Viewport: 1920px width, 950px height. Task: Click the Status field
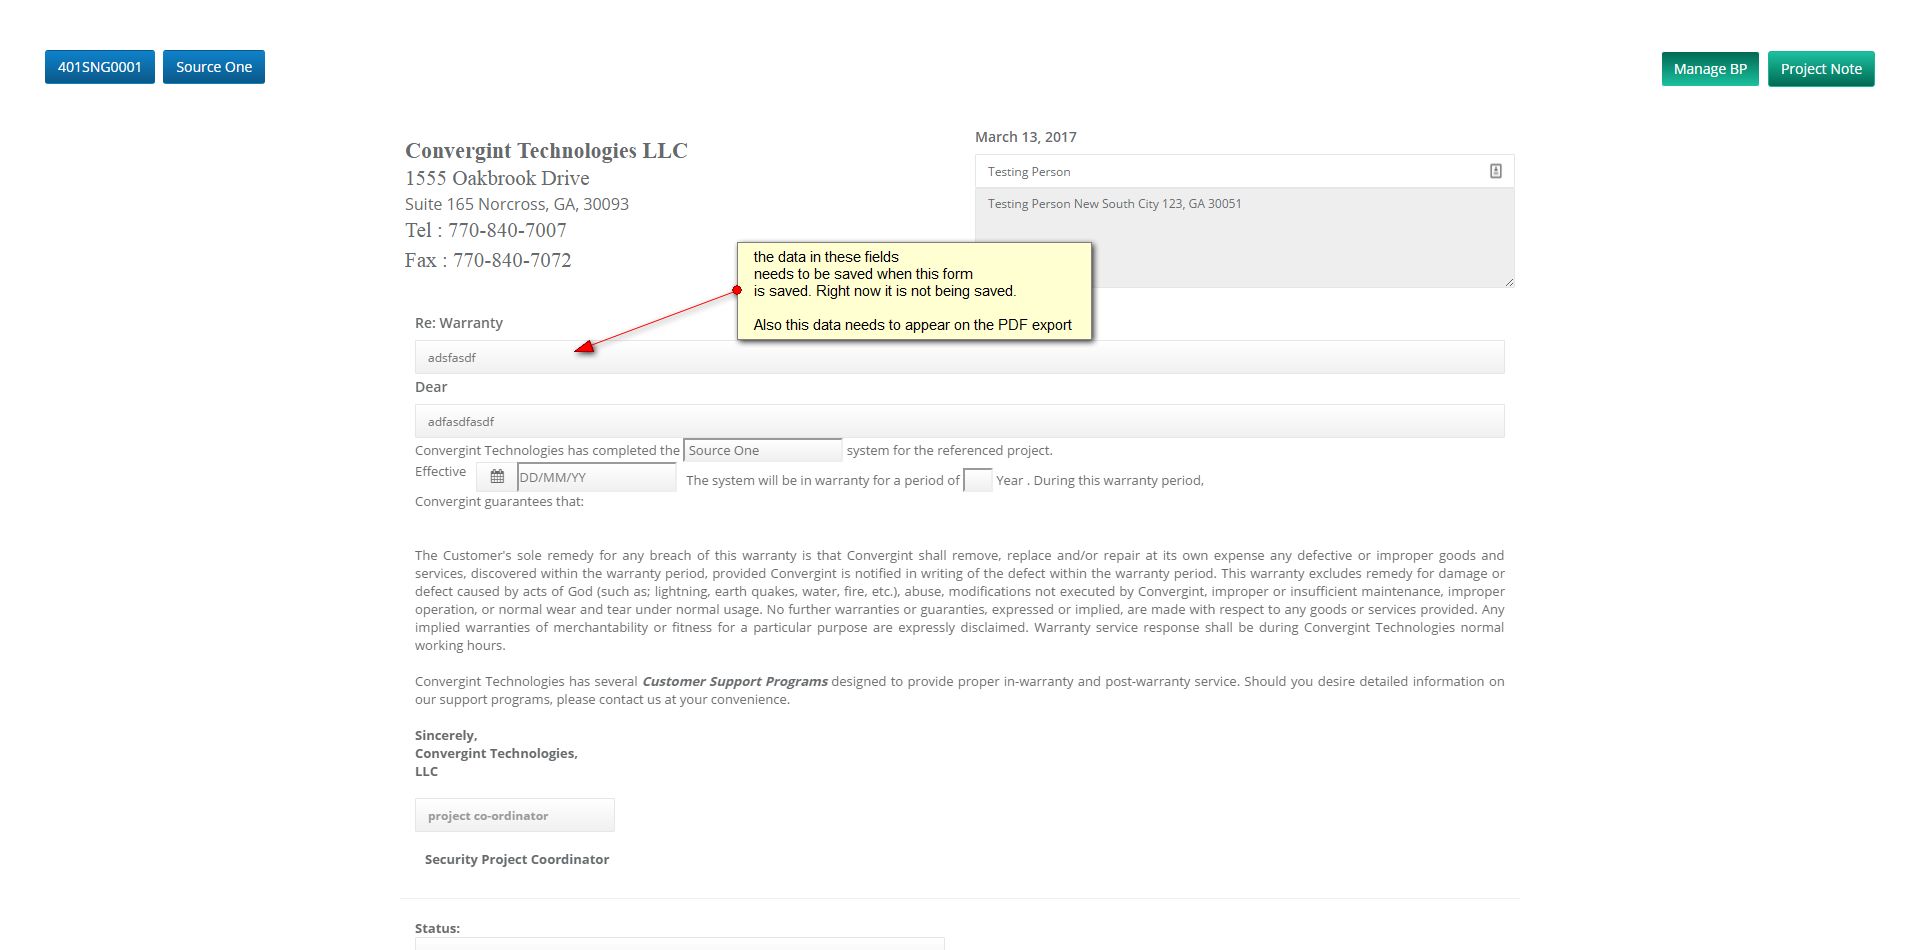tap(680, 944)
